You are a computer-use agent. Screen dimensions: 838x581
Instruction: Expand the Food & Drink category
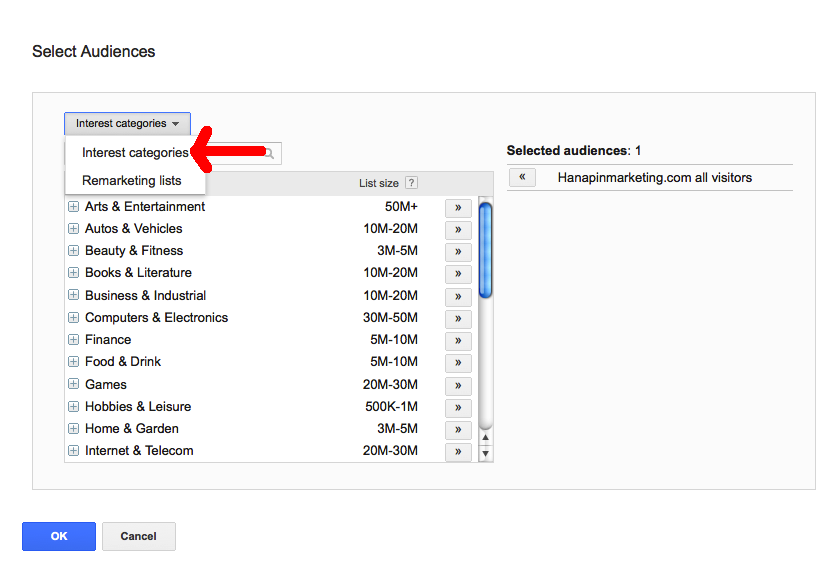[x=73, y=362]
